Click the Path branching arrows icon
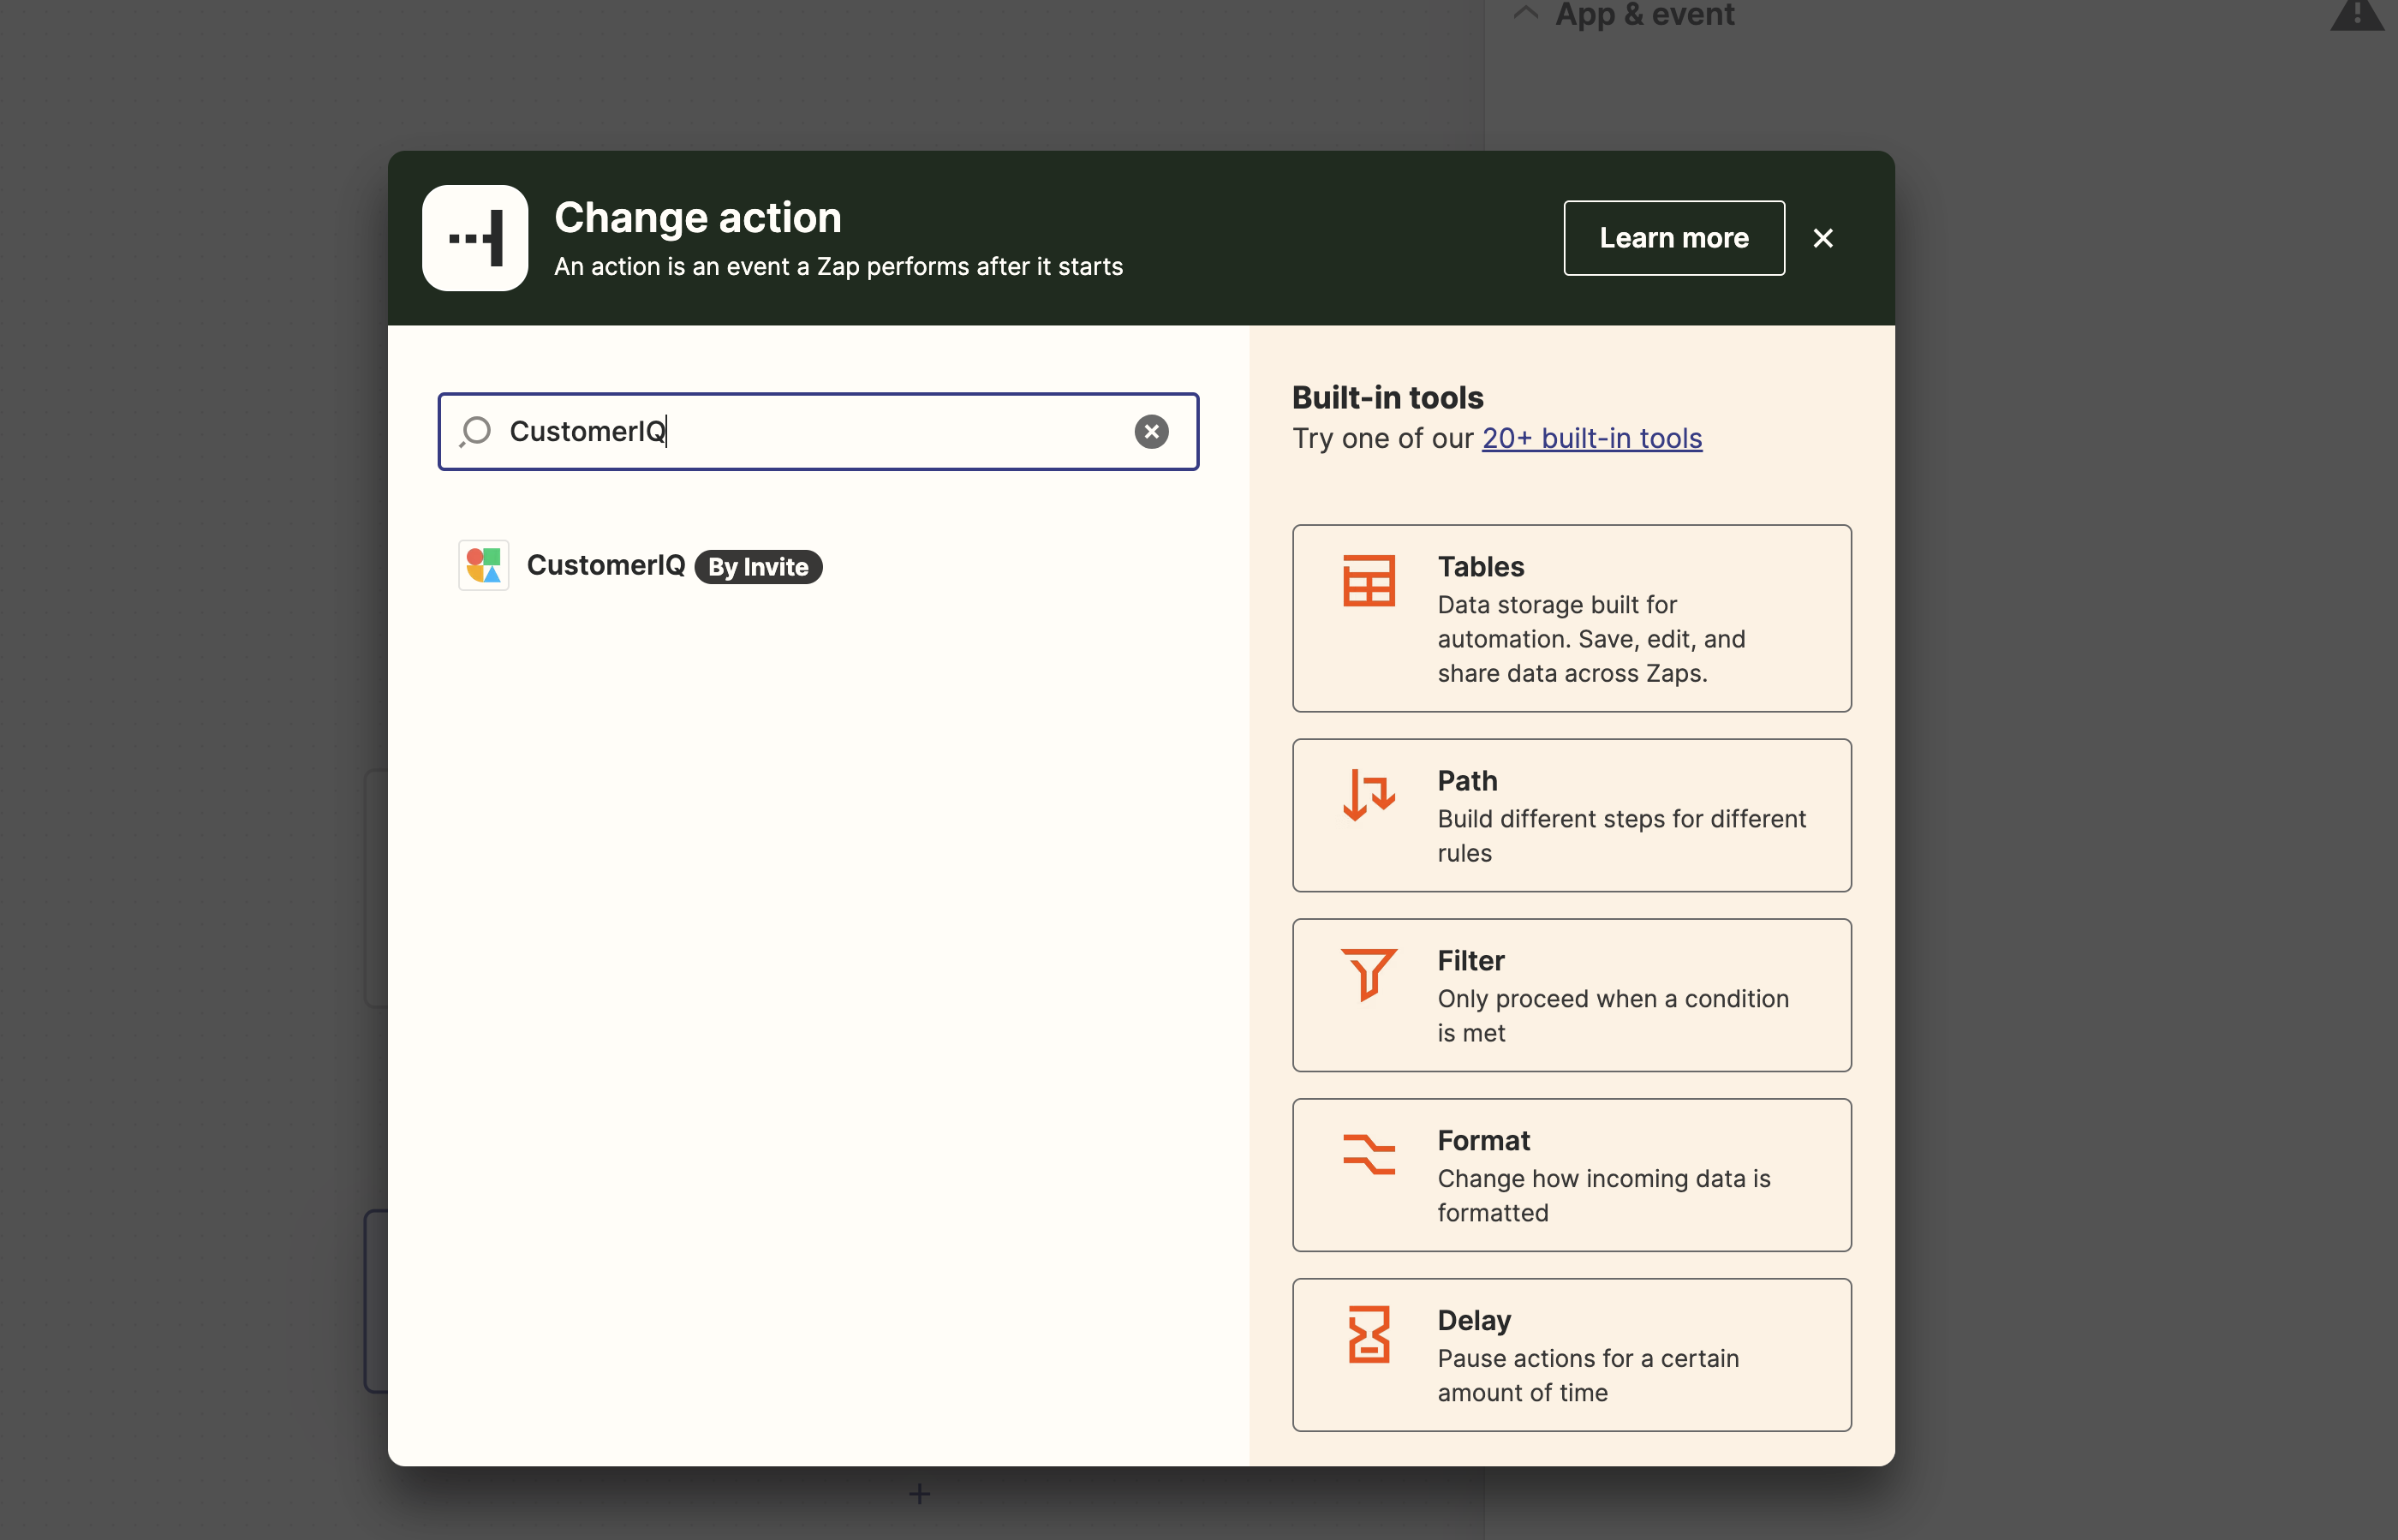Image resolution: width=2398 pixels, height=1540 pixels. [1368, 795]
